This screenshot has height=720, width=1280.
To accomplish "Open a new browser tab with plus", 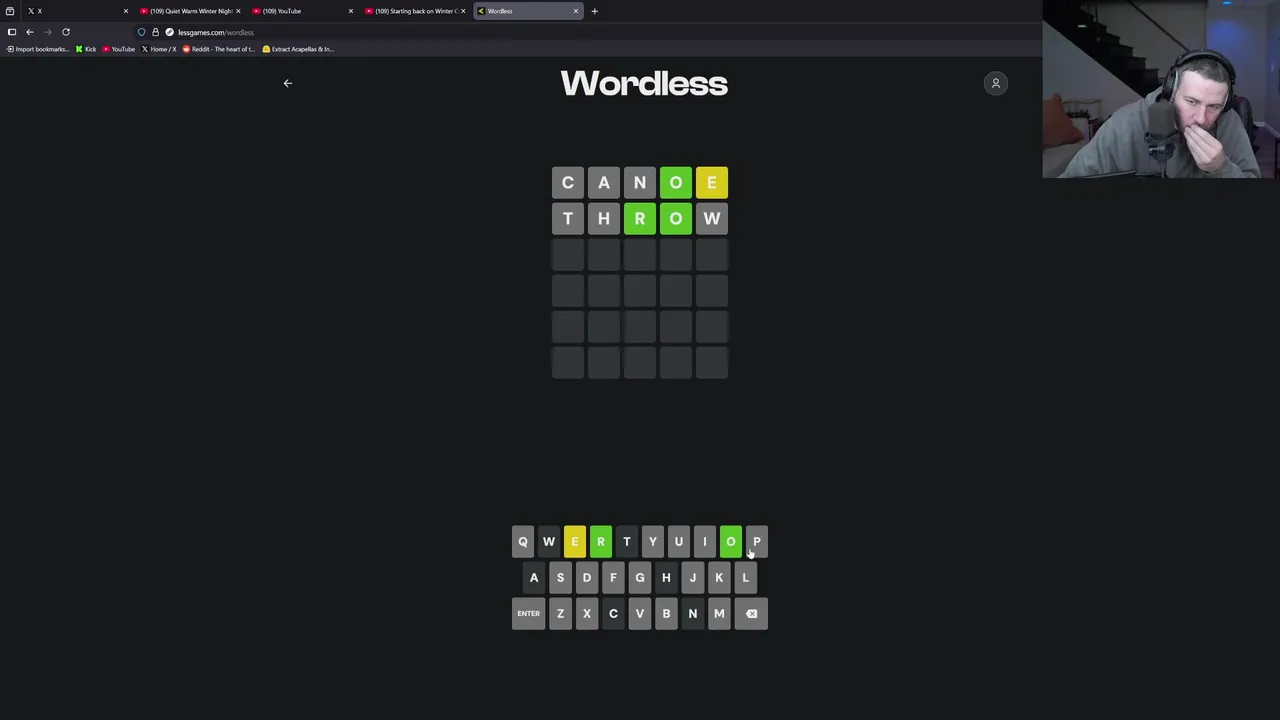I will [595, 11].
